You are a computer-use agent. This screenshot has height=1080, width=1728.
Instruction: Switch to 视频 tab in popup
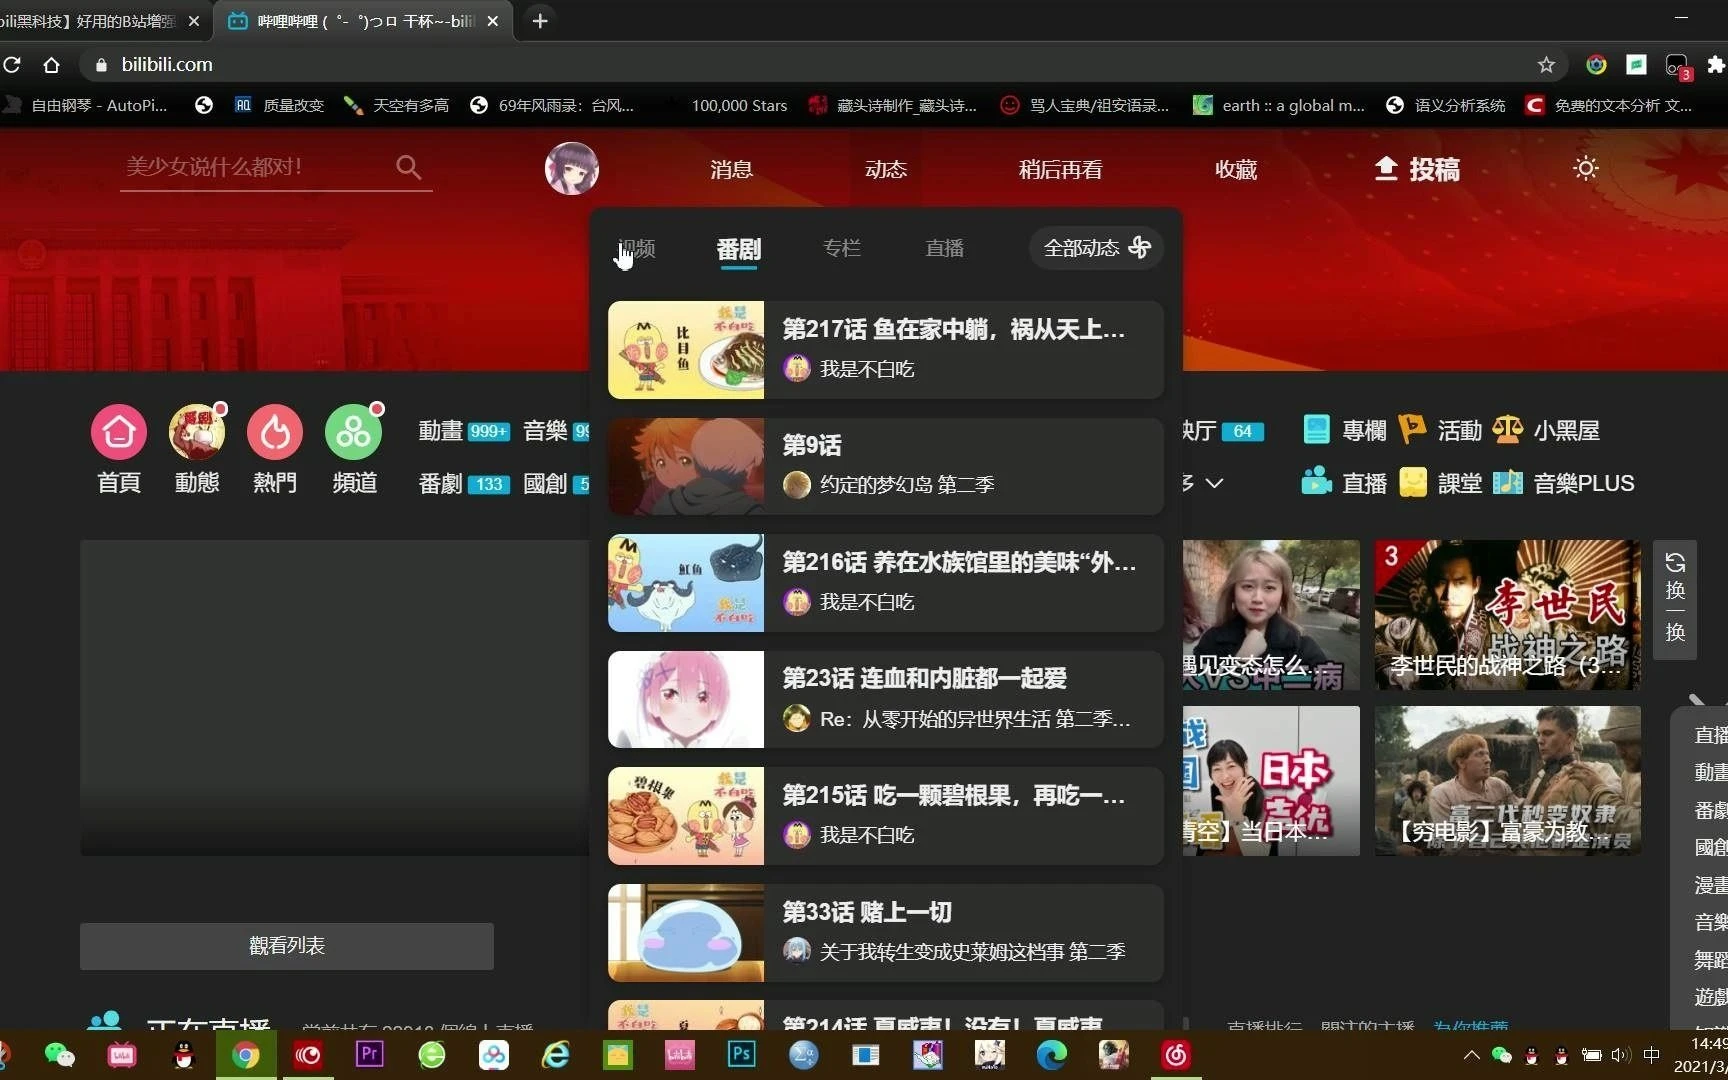coord(636,248)
